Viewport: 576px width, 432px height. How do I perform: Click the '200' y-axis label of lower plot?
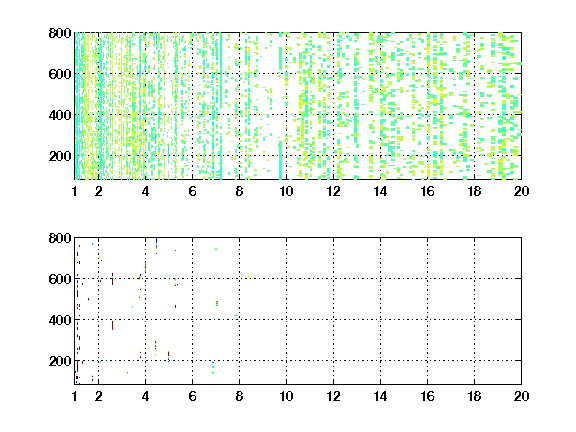60,361
